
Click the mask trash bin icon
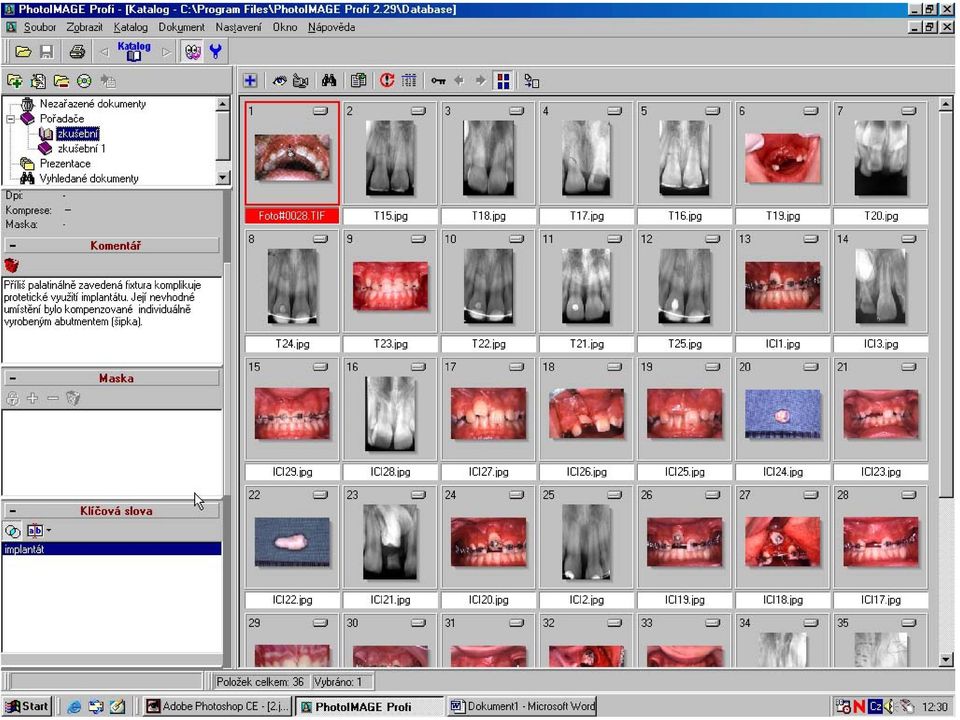[73, 398]
